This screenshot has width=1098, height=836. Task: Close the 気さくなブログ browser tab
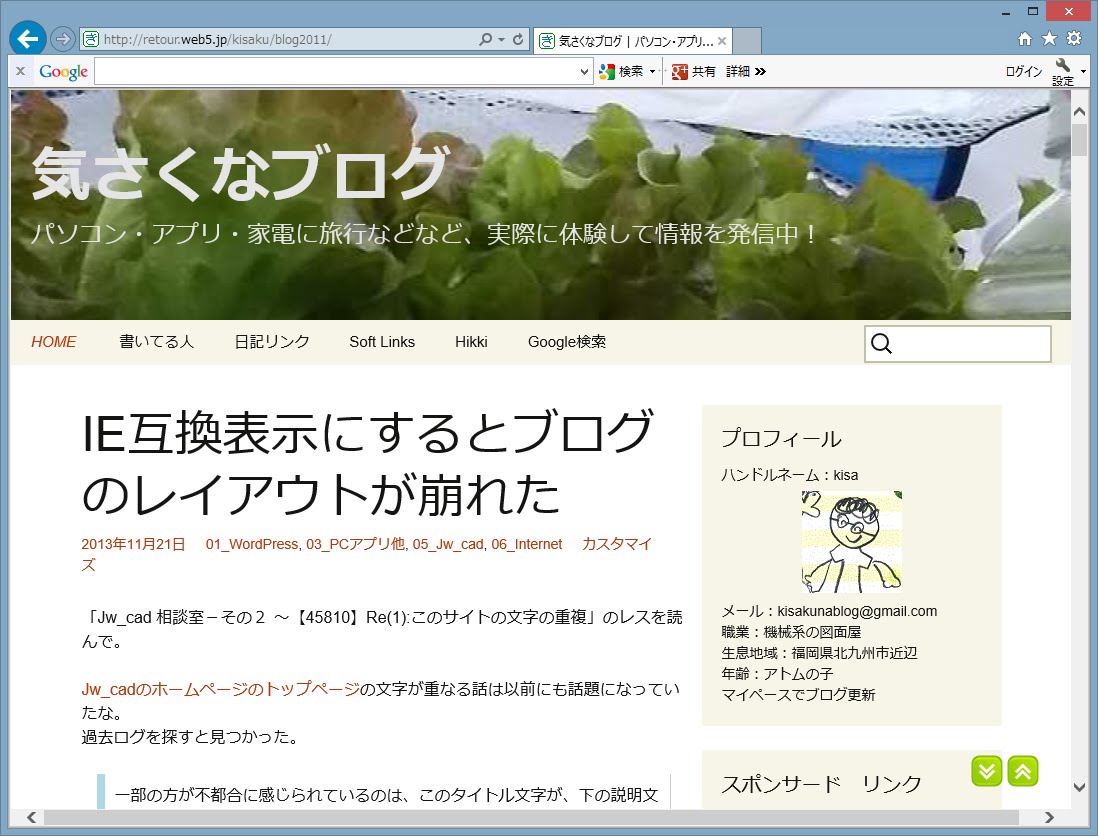[x=722, y=41]
